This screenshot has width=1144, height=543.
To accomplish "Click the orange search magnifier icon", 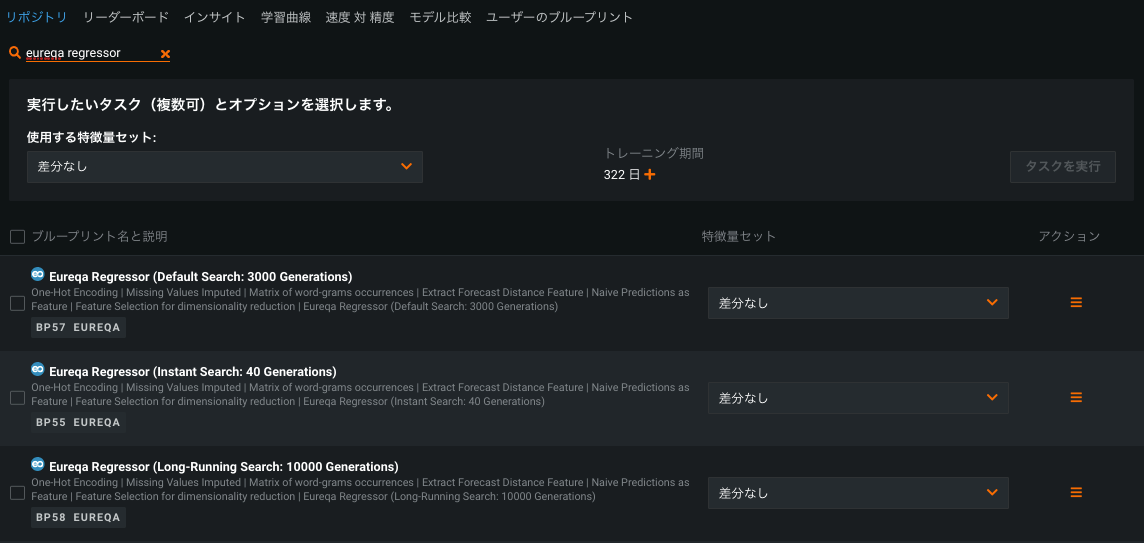I will point(15,53).
